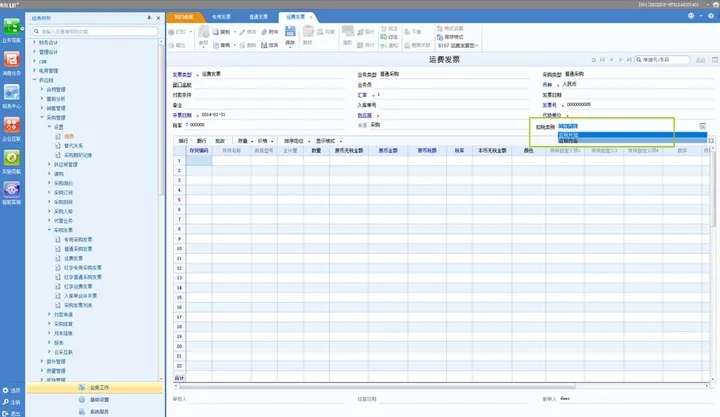Click the 附件 (attachment) toolbar icon
This screenshot has width=720, height=417.
269,32
